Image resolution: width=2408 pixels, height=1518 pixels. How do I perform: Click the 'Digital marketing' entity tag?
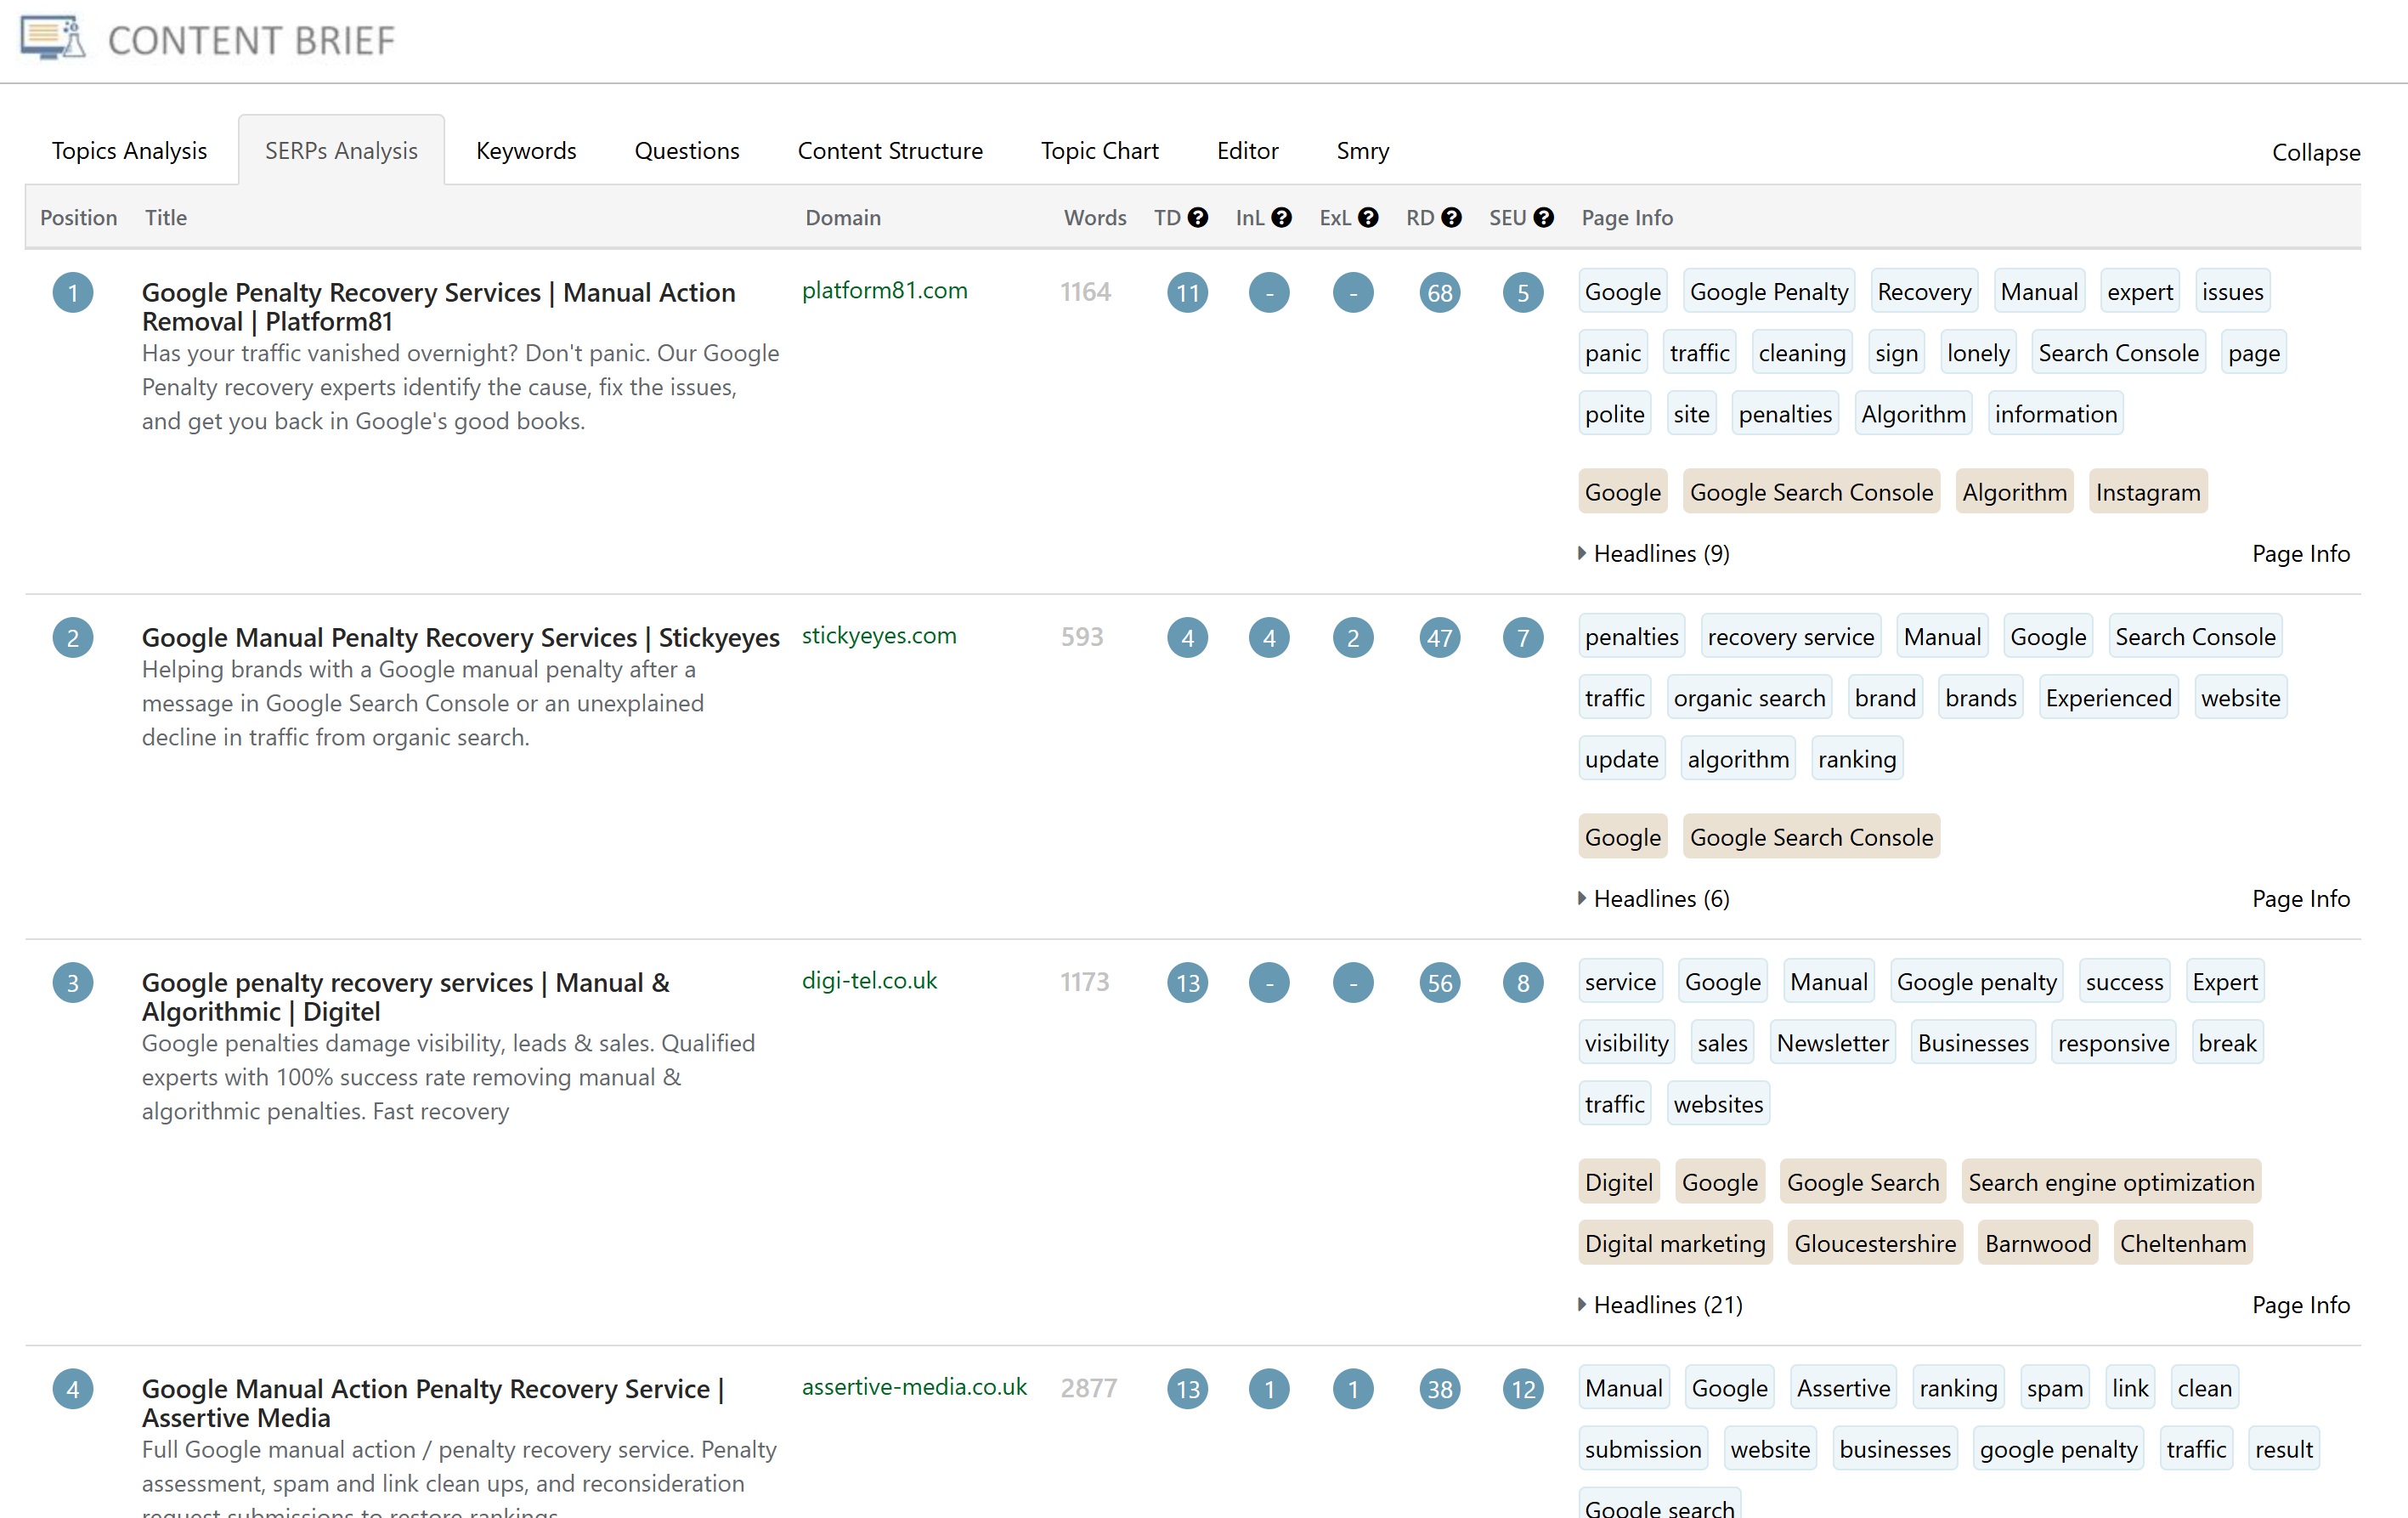(1675, 1243)
